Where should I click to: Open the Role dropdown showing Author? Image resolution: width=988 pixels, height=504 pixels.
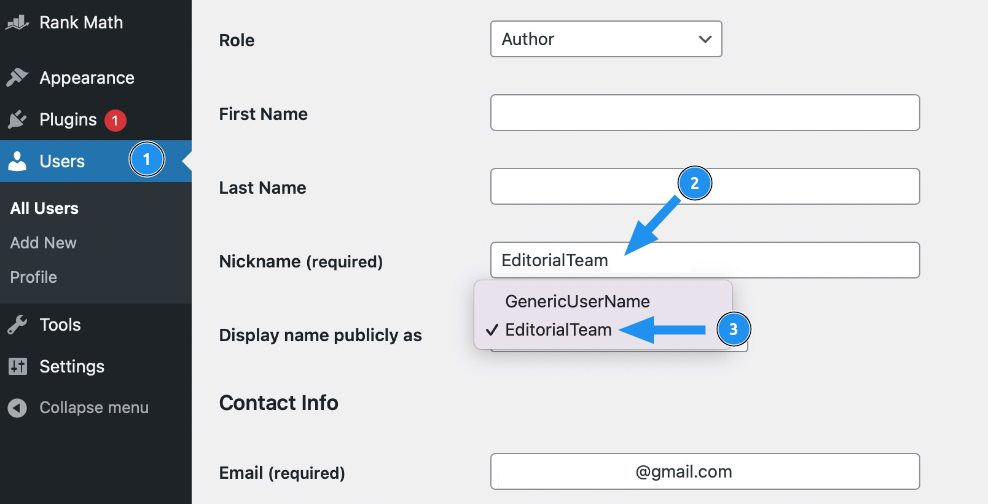606,39
